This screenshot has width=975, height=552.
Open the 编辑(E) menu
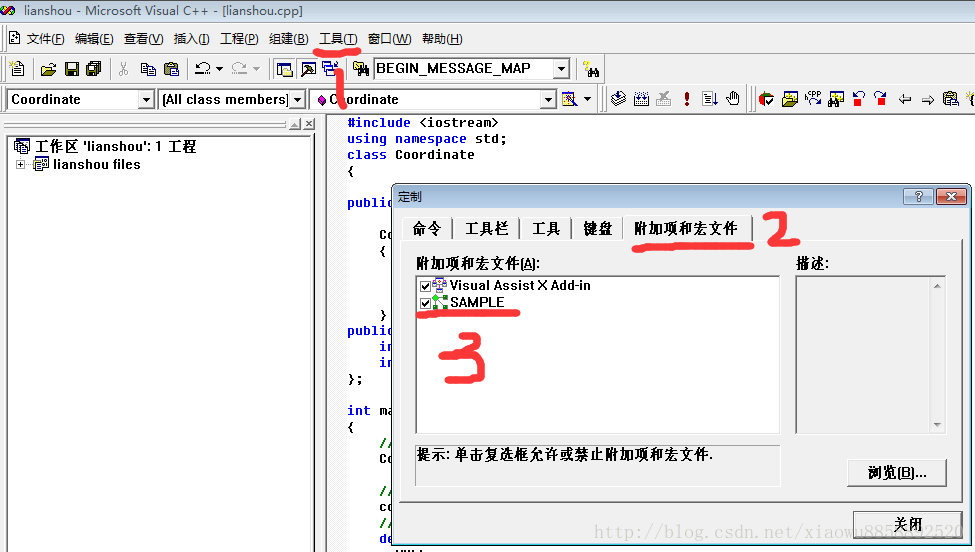tap(94, 39)
